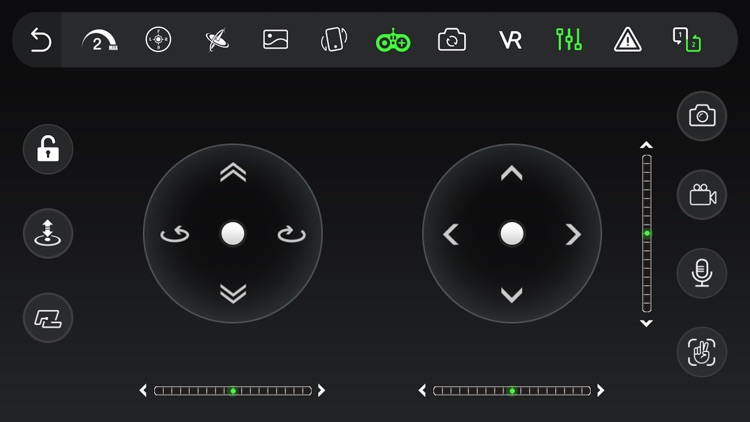
Task: Toggle the green gamepad joystick control
Action: coord(393,40)
